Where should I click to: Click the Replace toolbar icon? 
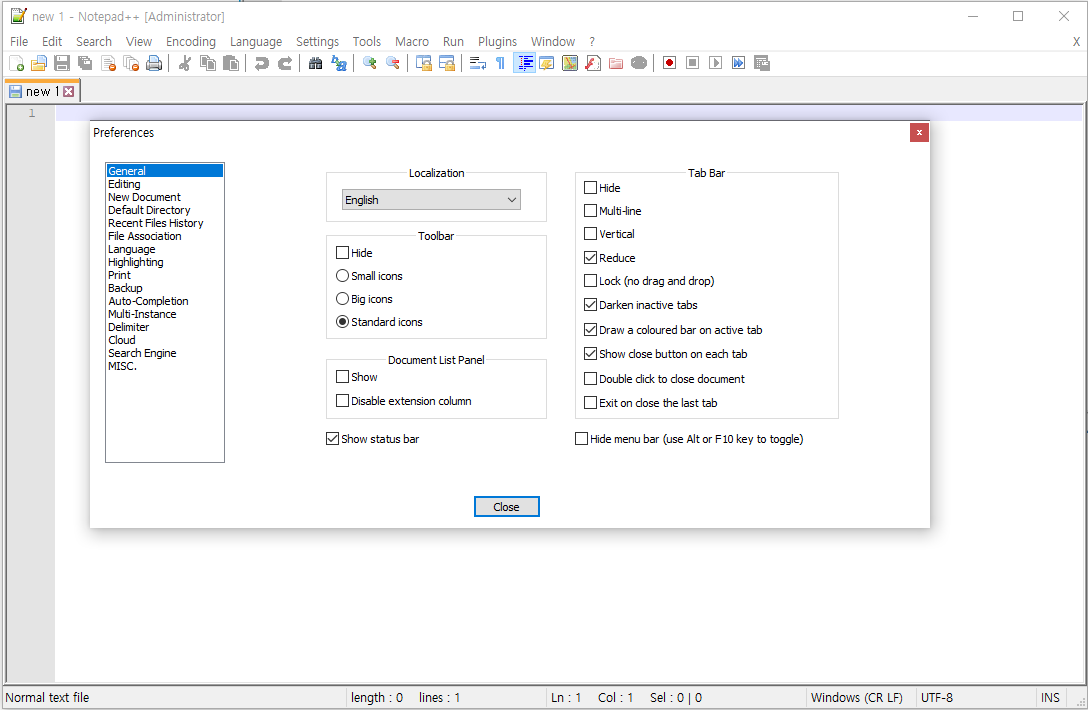339,64
